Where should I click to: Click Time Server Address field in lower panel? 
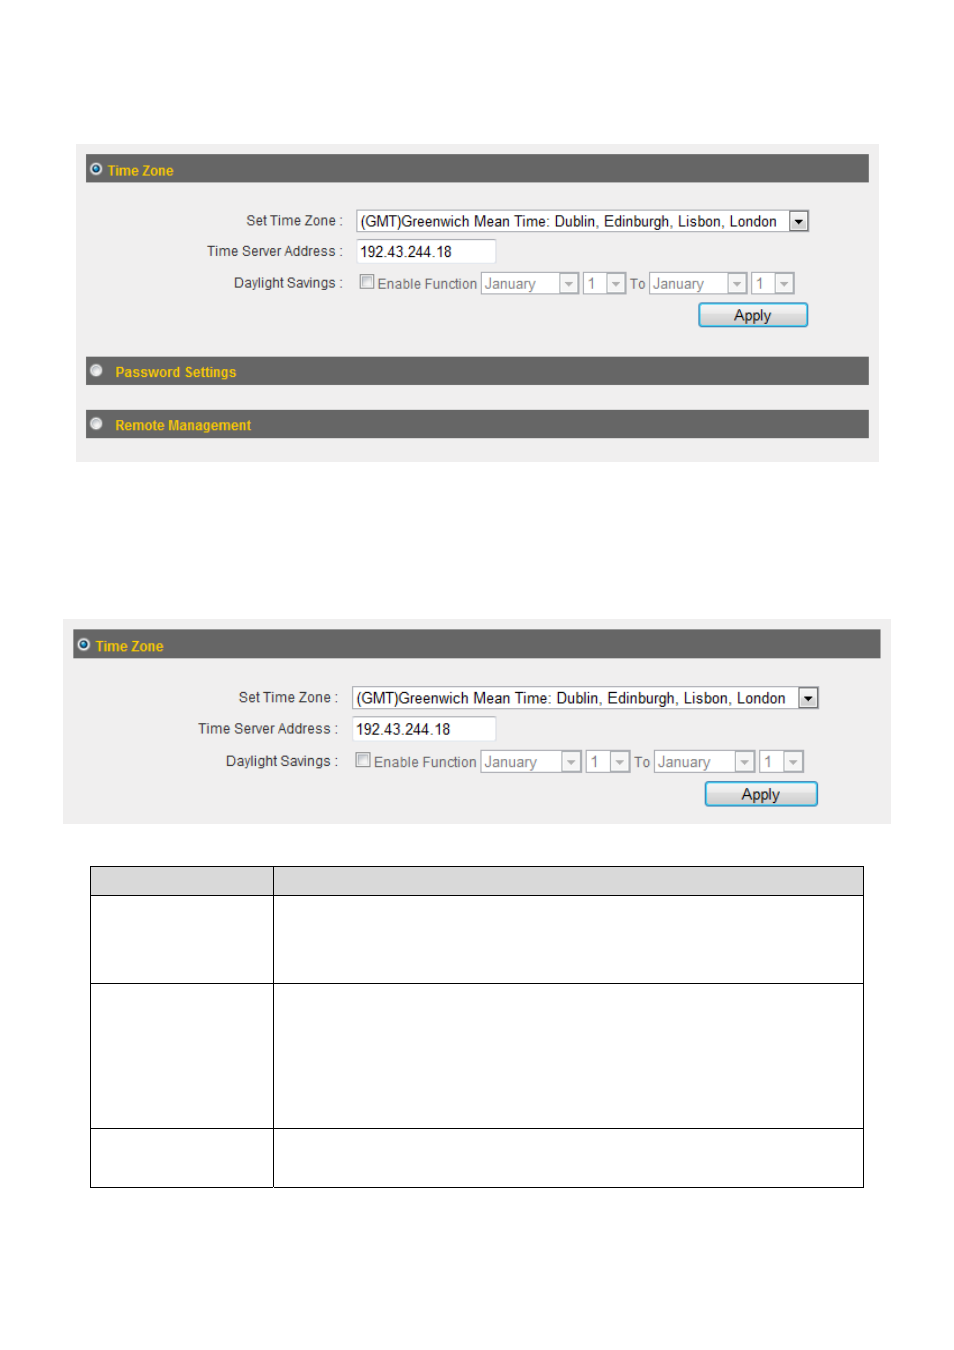424,729
